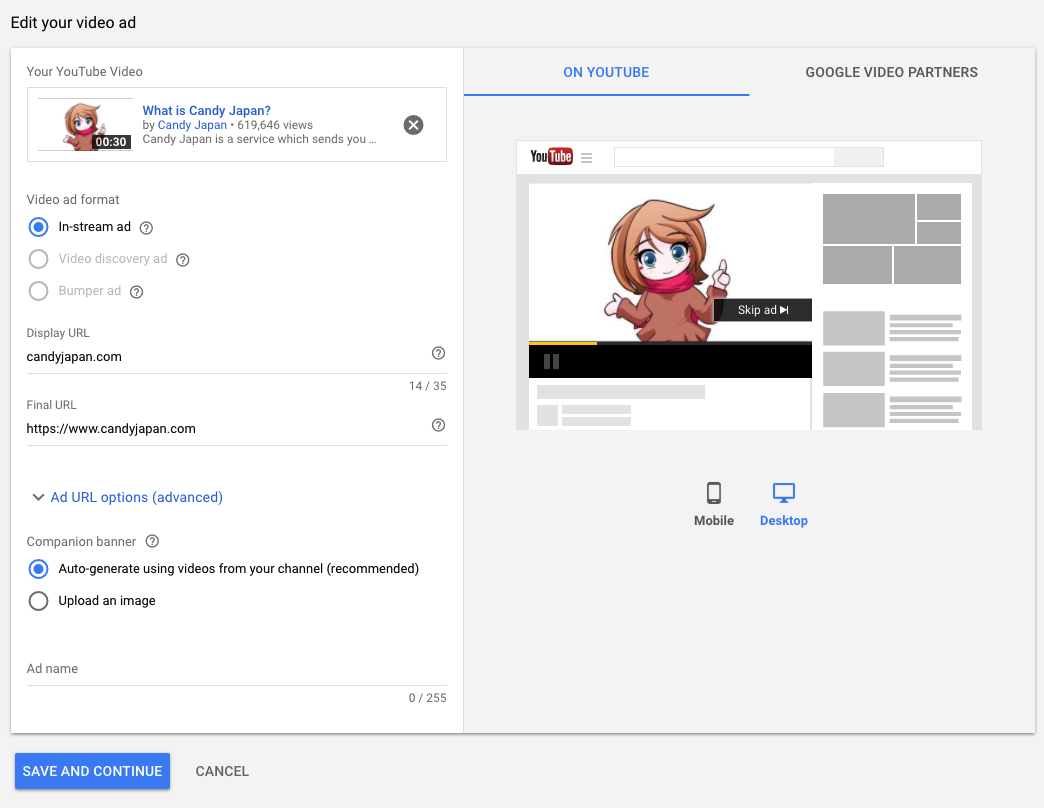
Task: Click the YouTube logo in preview
Action: pyautogui.click(x=551, y=156)
